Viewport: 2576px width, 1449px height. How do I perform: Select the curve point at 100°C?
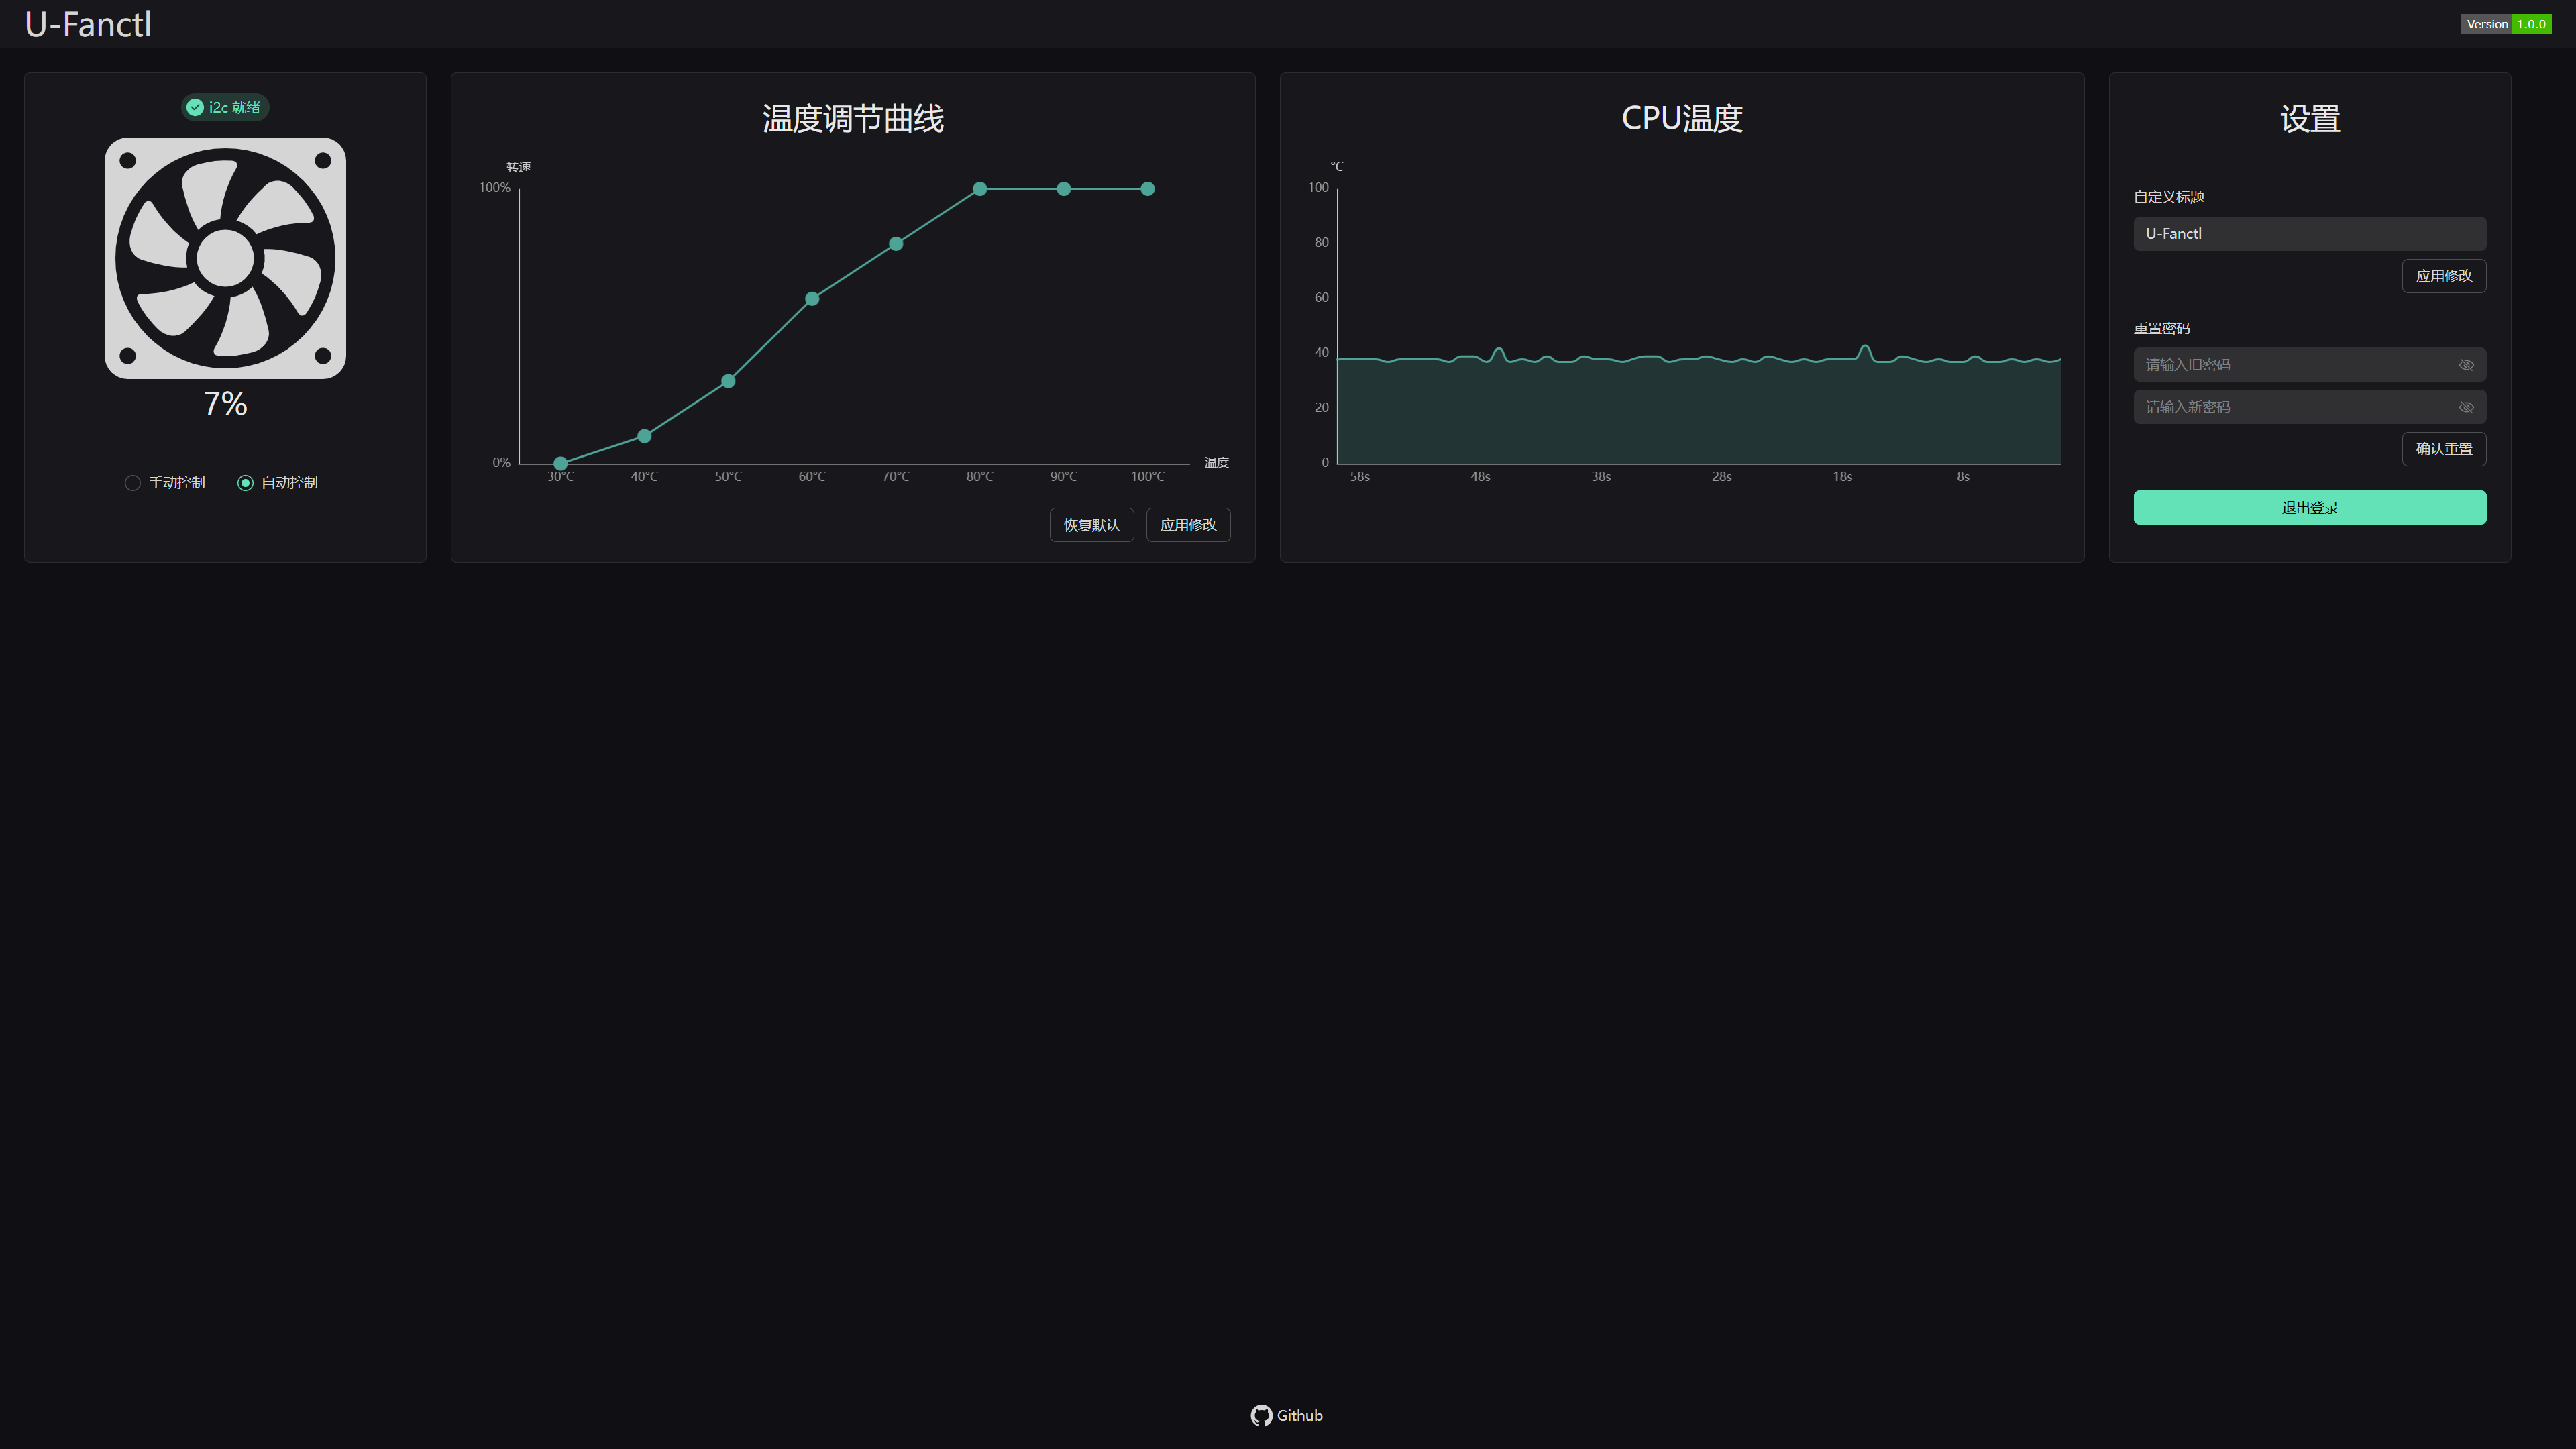click(1148, 188)
